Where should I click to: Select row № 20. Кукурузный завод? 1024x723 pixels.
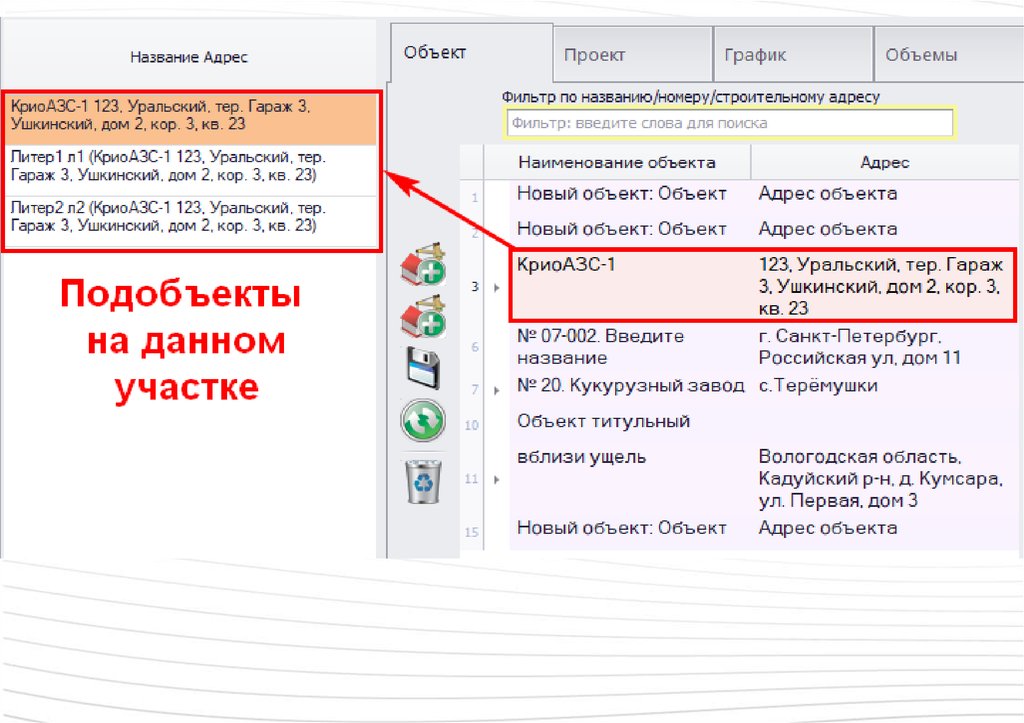(630, 385)
